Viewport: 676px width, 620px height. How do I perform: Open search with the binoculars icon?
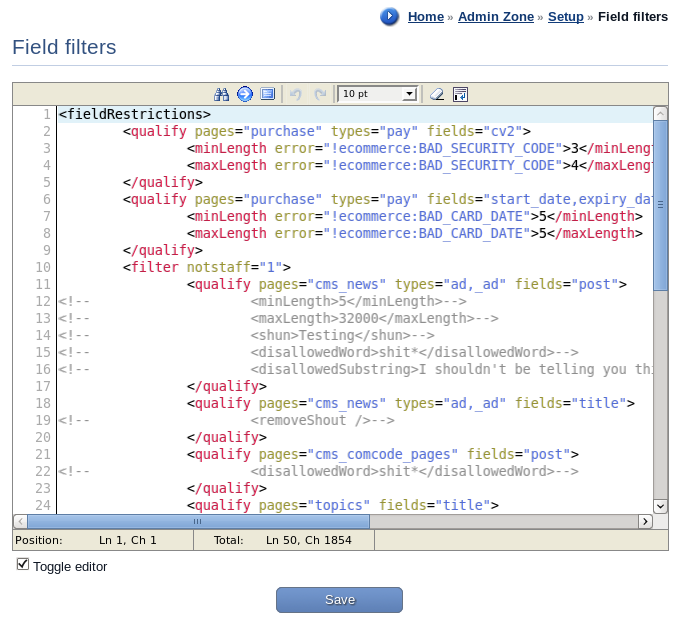click(x=222, y=94)
